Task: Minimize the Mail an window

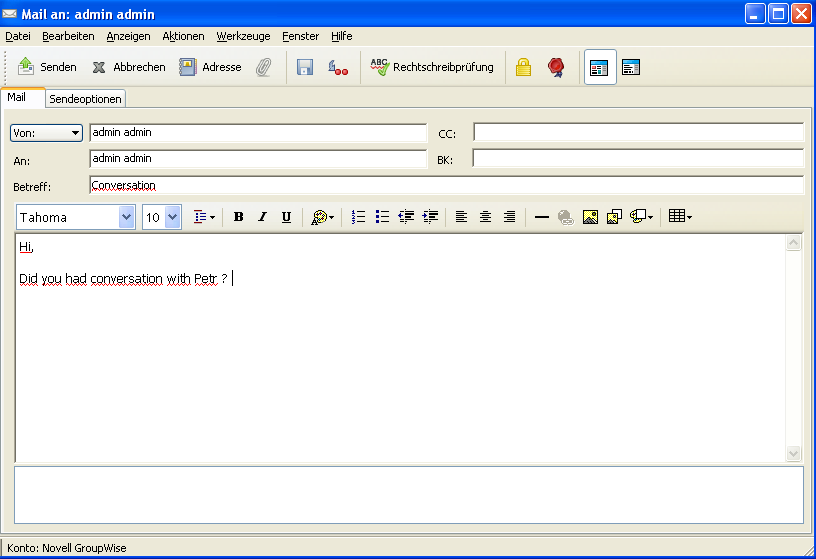Action: click(x=755, y=14)
